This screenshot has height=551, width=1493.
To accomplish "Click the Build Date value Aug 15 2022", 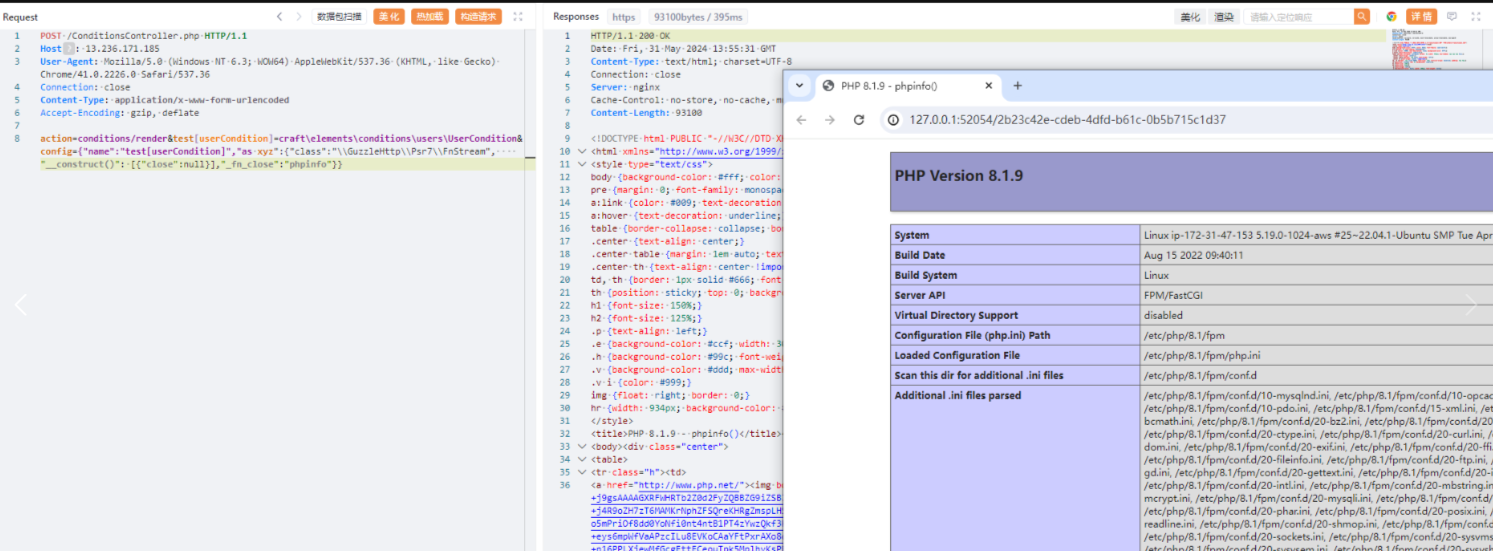I will [x=1193, y=256].
